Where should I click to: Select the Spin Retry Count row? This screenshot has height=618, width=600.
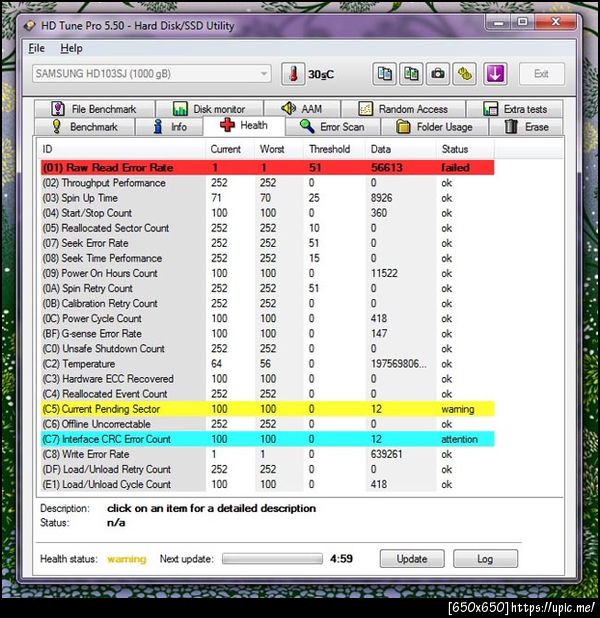[x=267, y=288]
